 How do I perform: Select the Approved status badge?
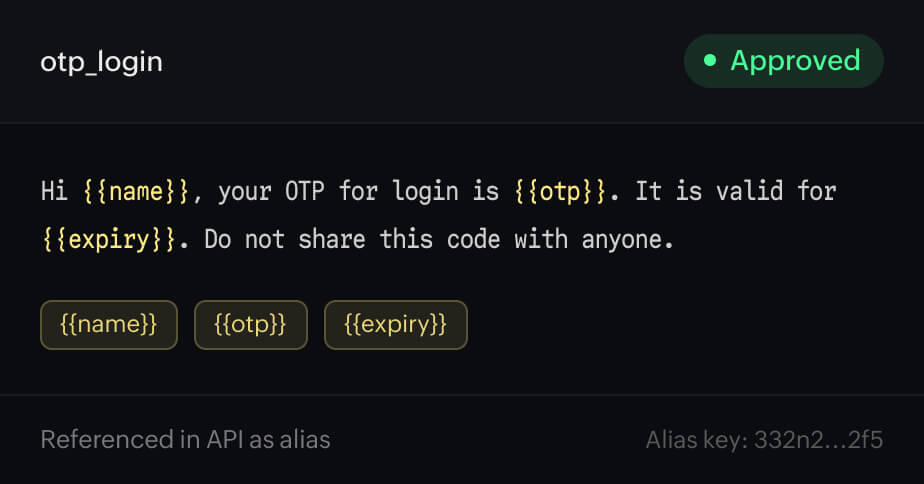tap(784, 61)
